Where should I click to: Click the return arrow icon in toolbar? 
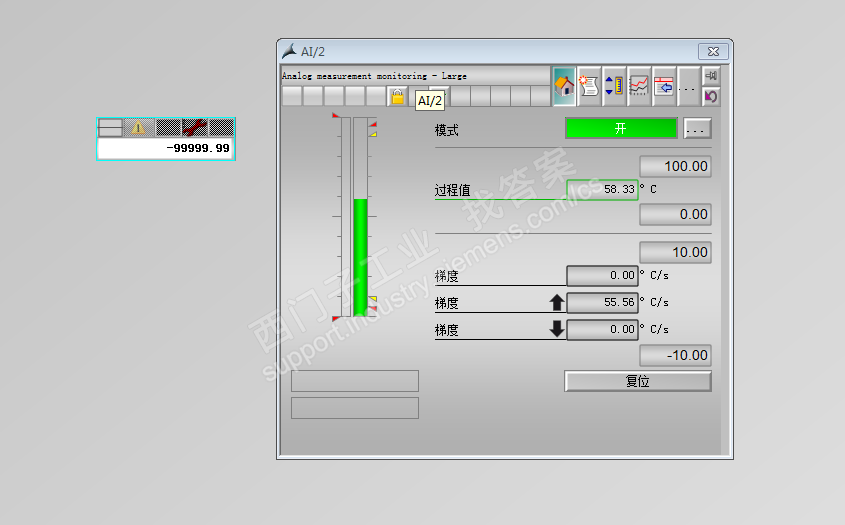711,96
